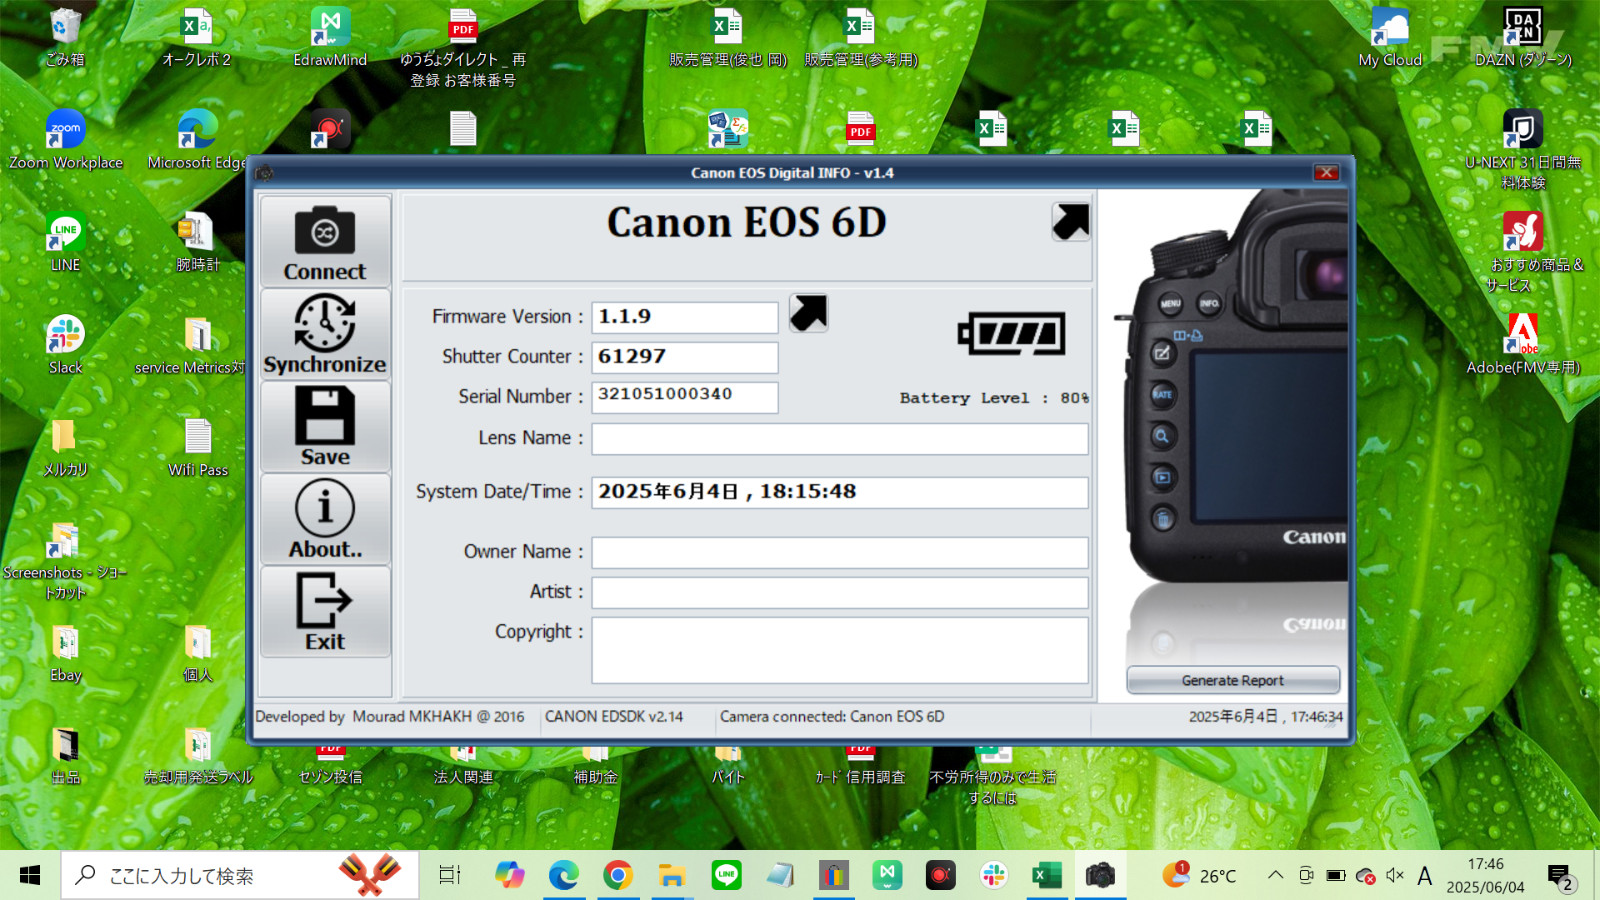Select the 販売管理(参考用) Excel file
Image resolution: width=1600 pixels, height=900 pixels.
(861, 38)
